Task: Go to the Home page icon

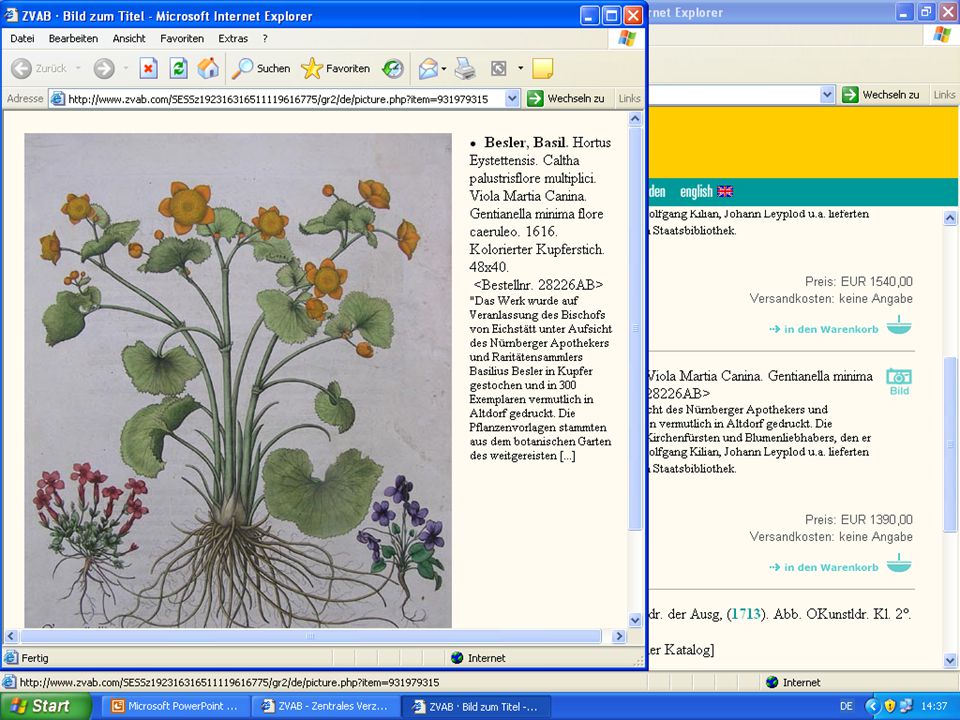Action: tap(208, 68)
